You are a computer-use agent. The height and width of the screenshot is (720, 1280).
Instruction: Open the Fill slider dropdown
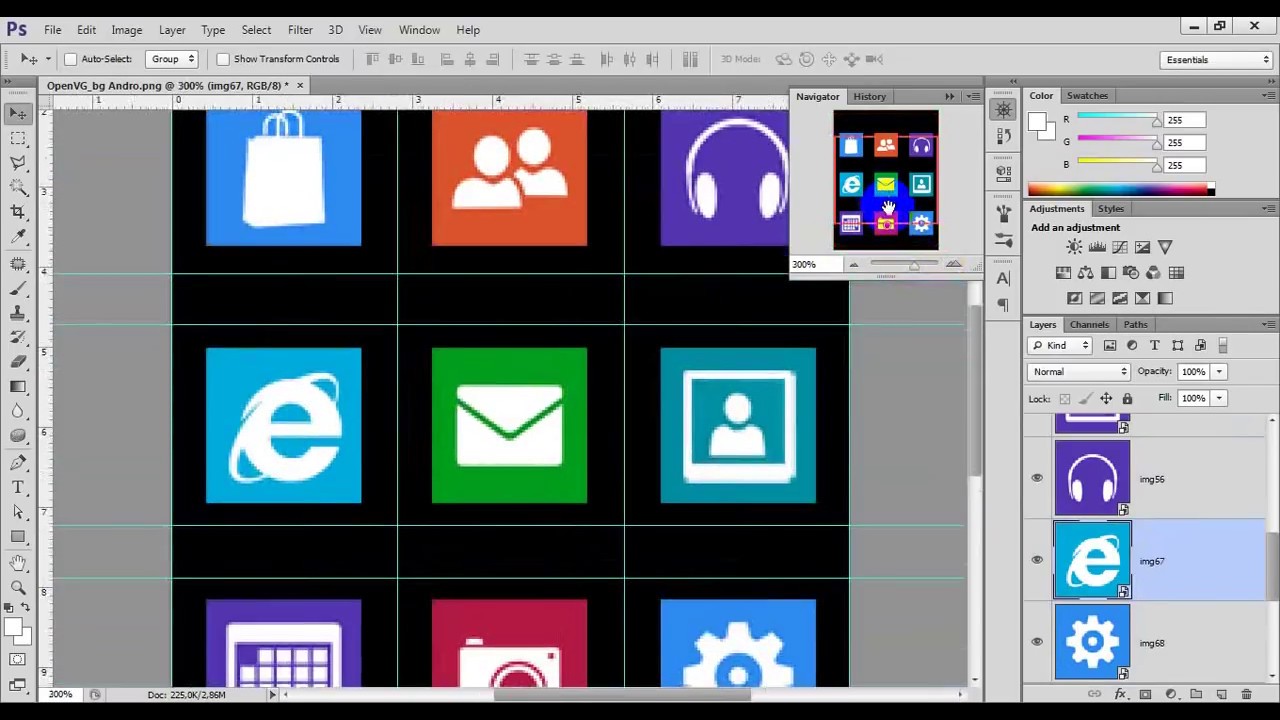pyautogui.click(x=1219, y=398)
